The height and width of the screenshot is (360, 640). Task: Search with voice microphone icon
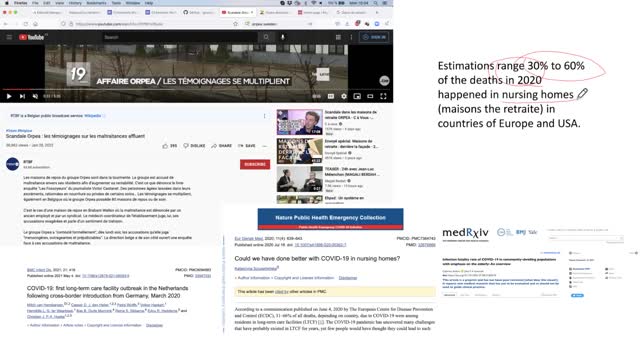(x=282, y=37)
